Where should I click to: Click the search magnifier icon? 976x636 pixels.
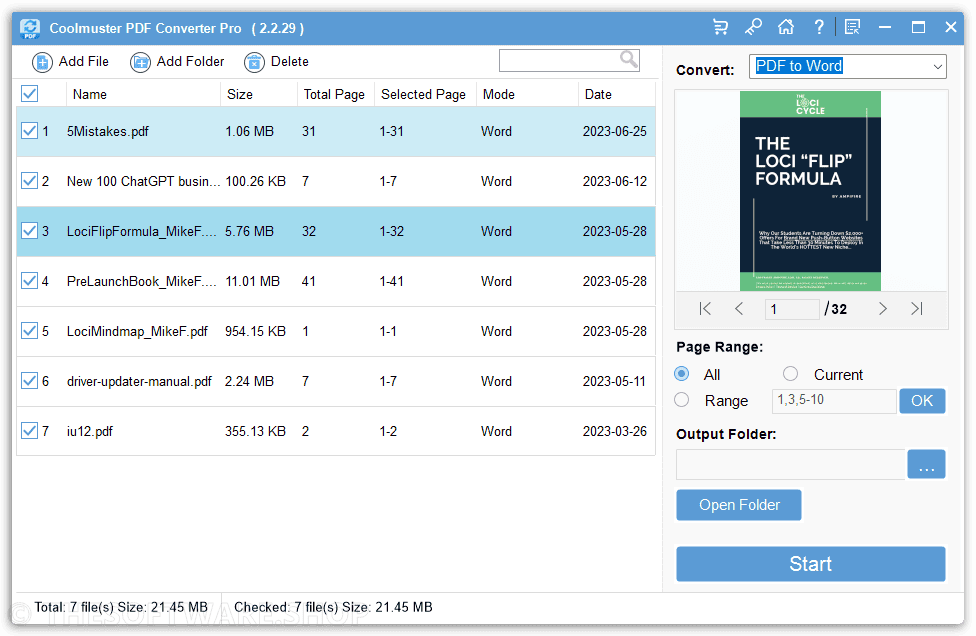(629, 59)
